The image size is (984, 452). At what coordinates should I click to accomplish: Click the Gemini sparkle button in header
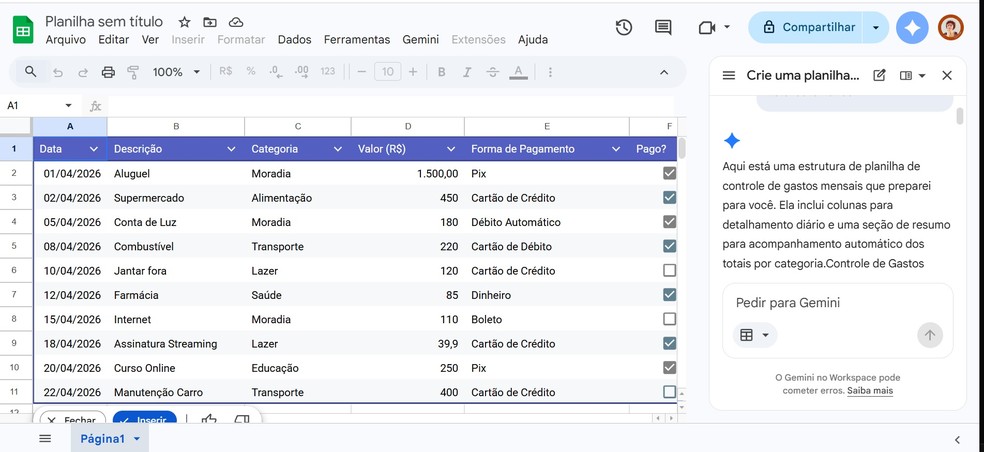(912, 27)
